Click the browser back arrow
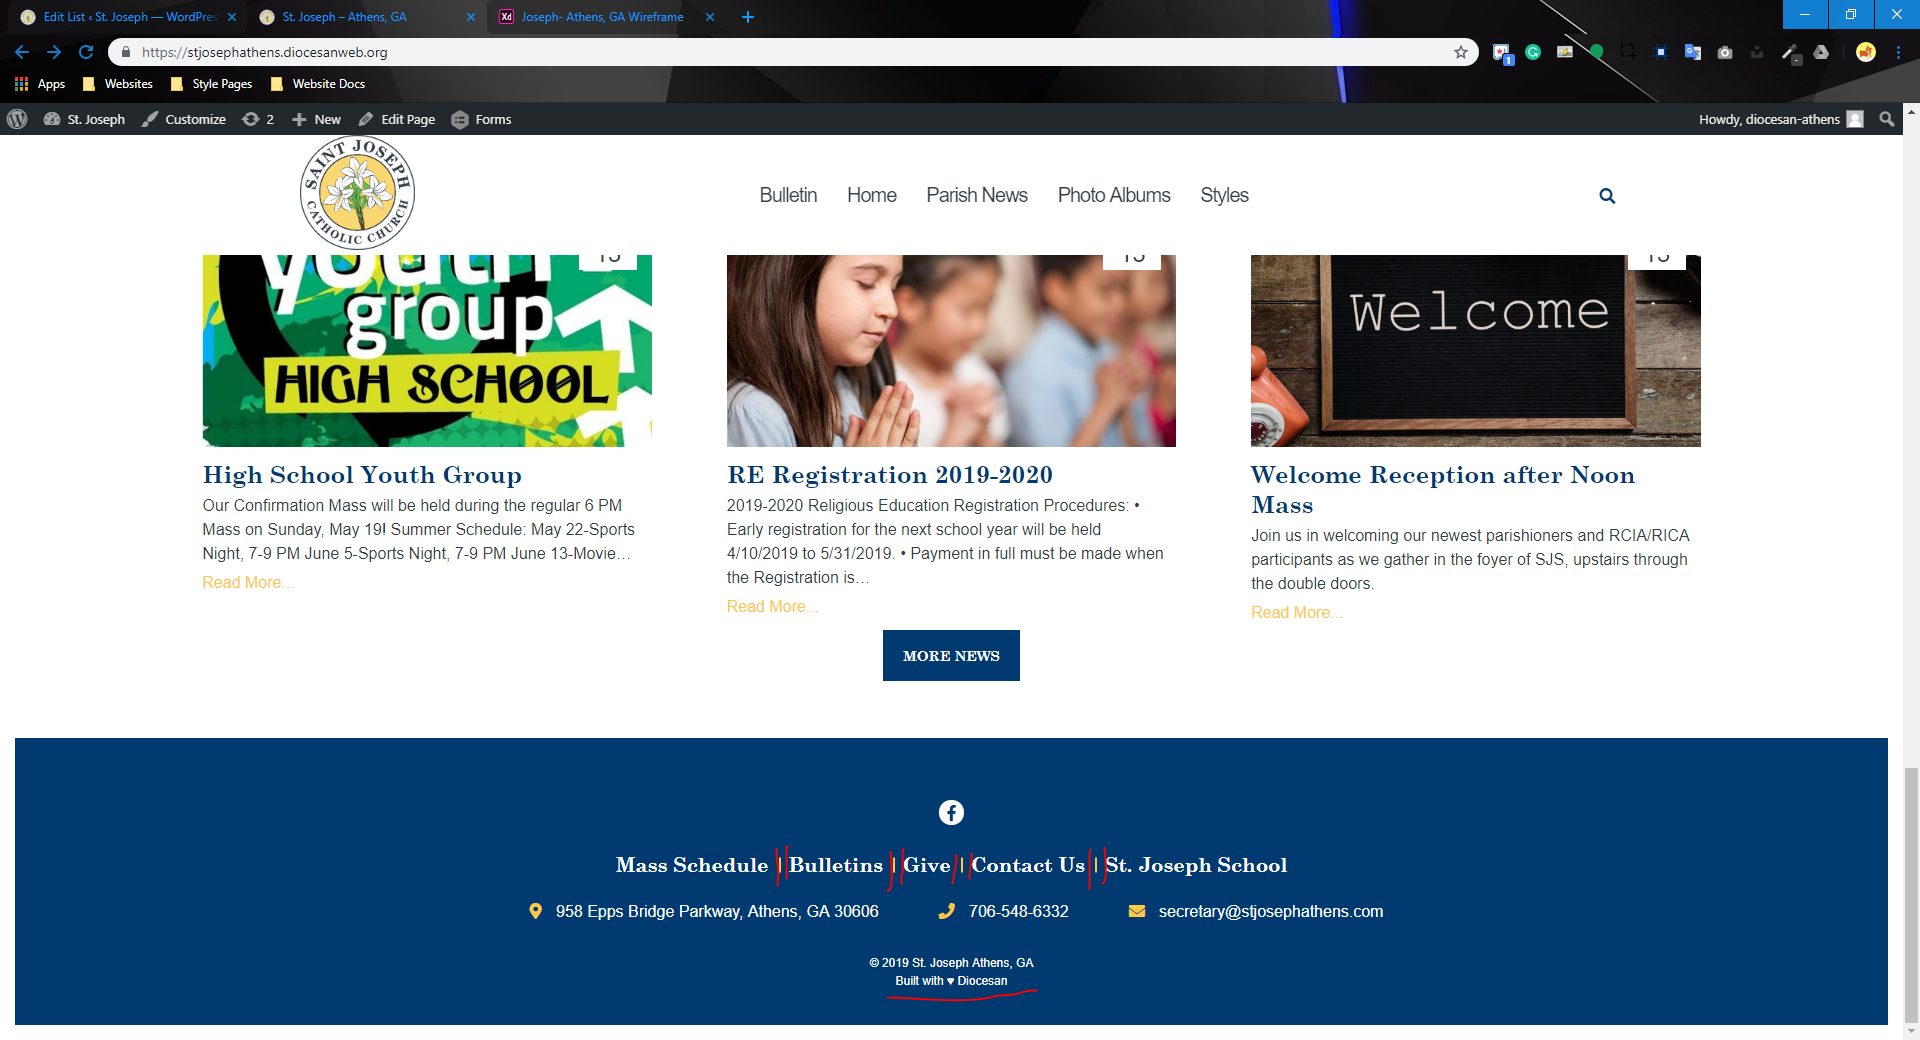This screenshot has width=1920, height=1040. [x=22, y=52]
